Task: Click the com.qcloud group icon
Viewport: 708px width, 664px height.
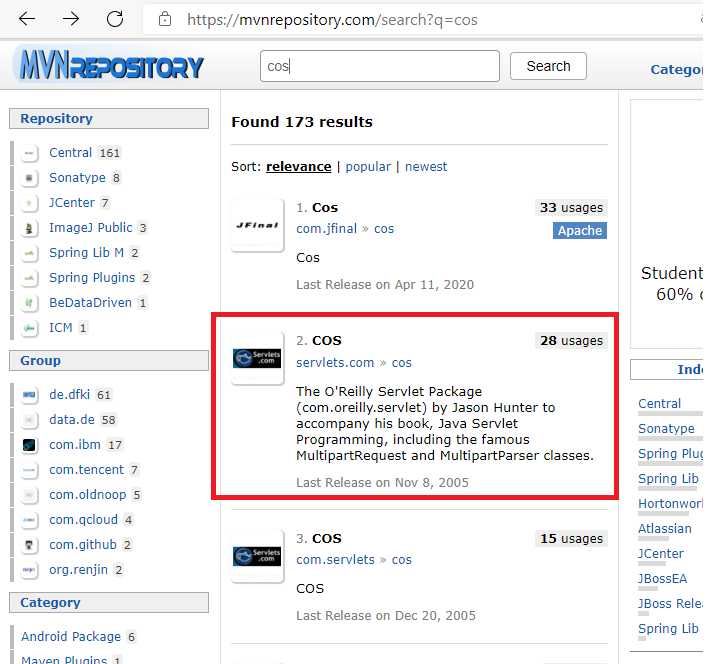Action: (x=29, y=520)
